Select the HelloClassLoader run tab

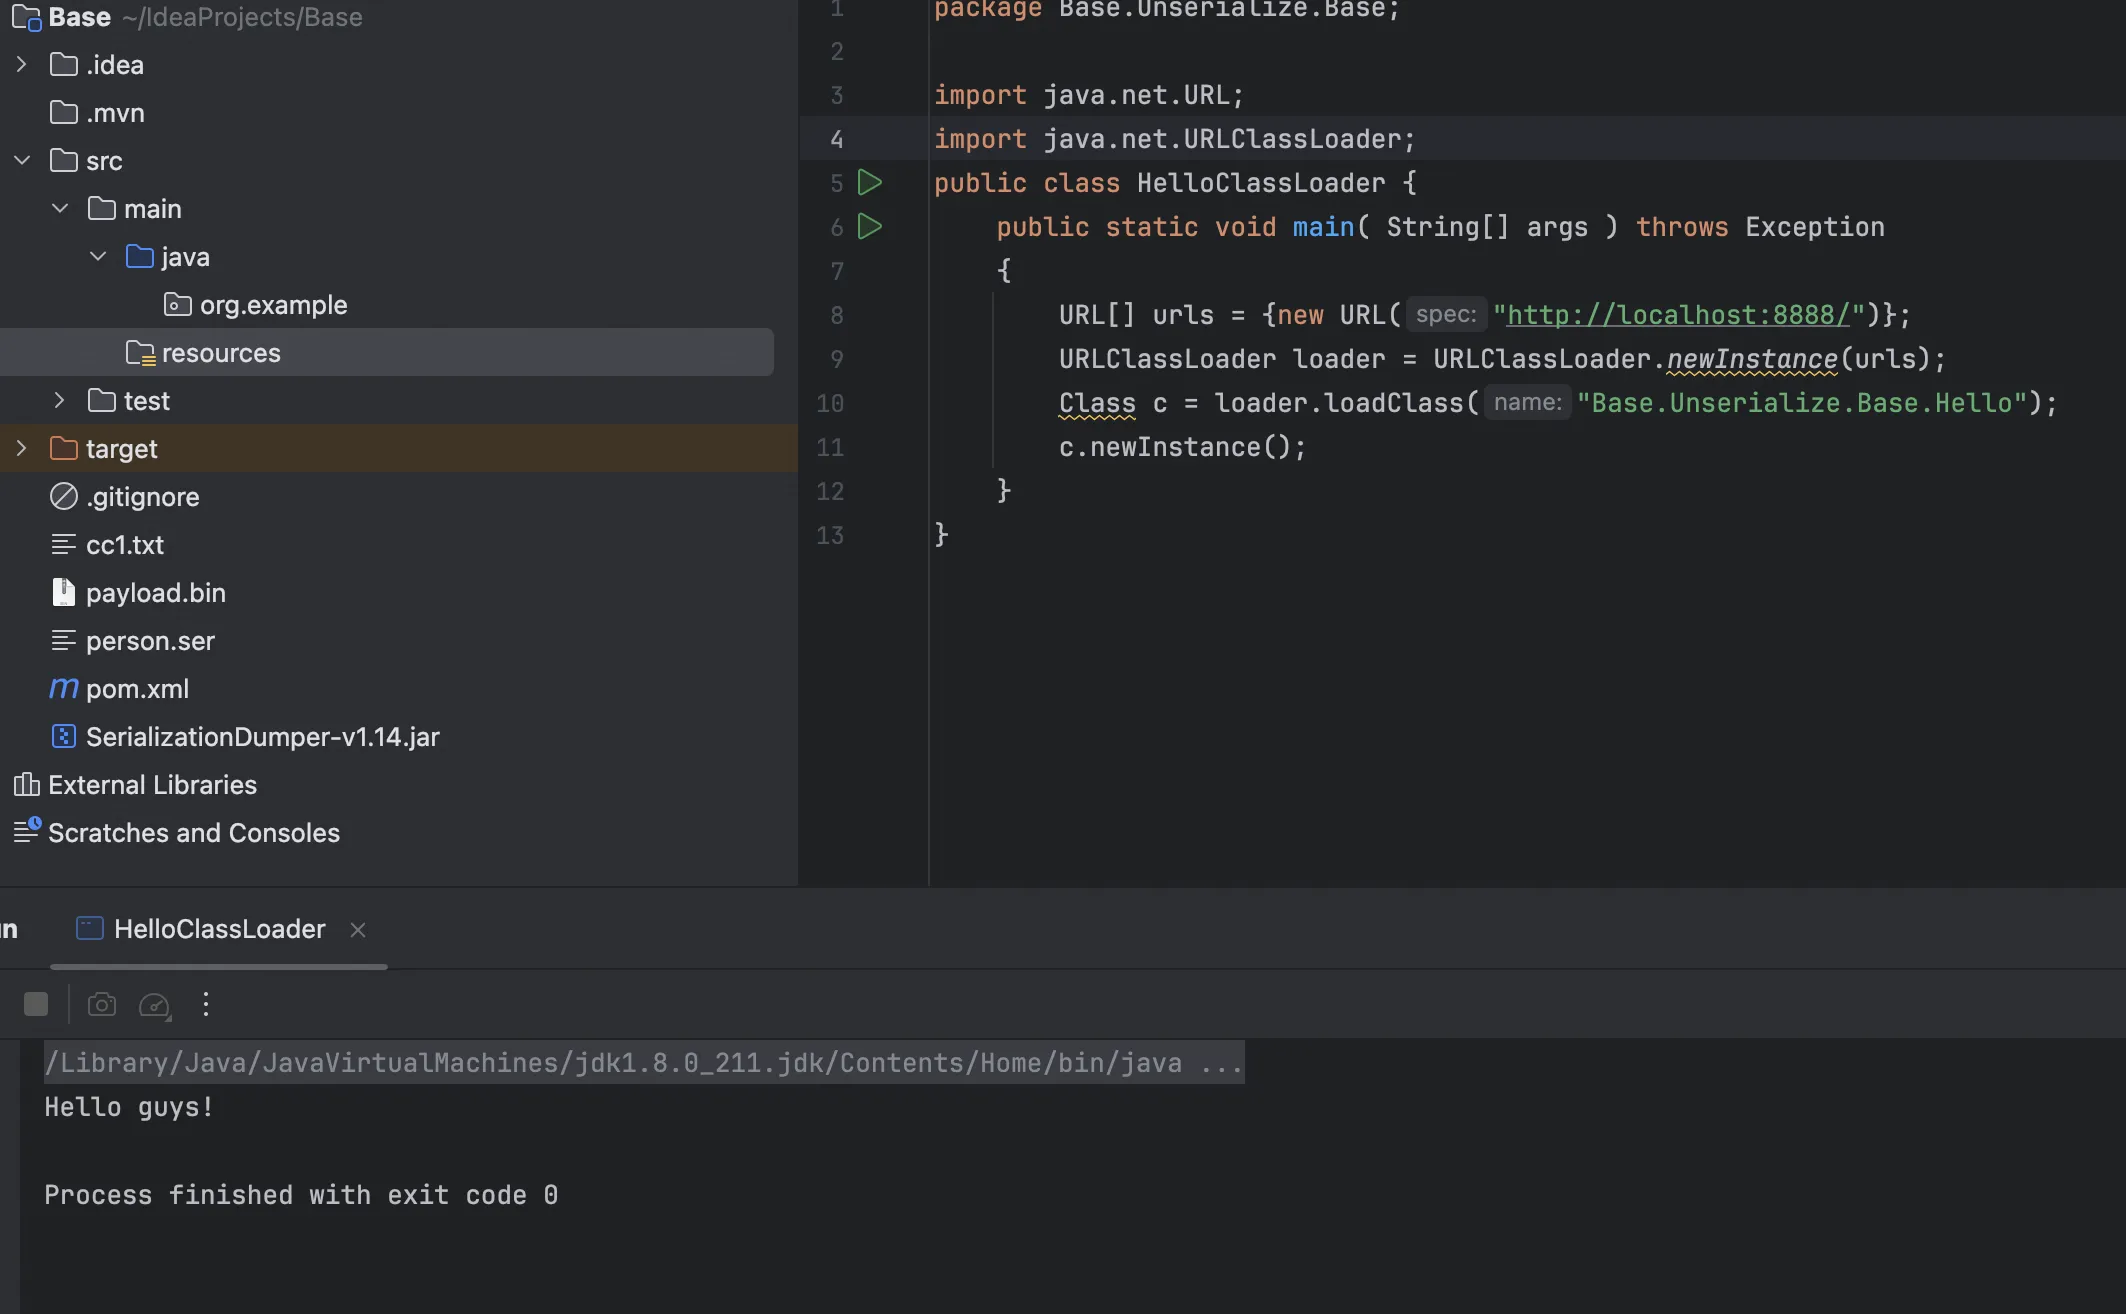219,929
